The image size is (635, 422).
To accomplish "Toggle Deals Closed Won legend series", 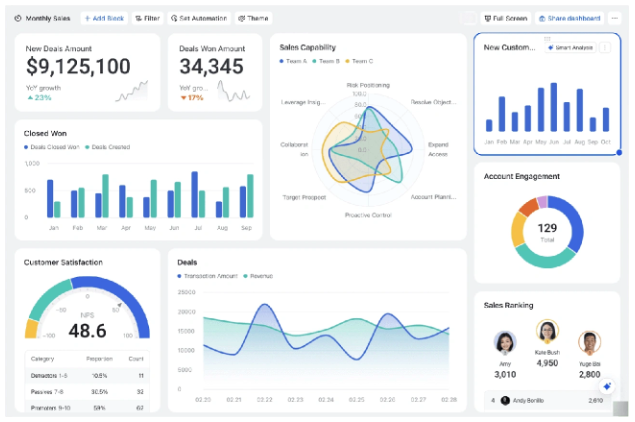I will tap(52, 147).
